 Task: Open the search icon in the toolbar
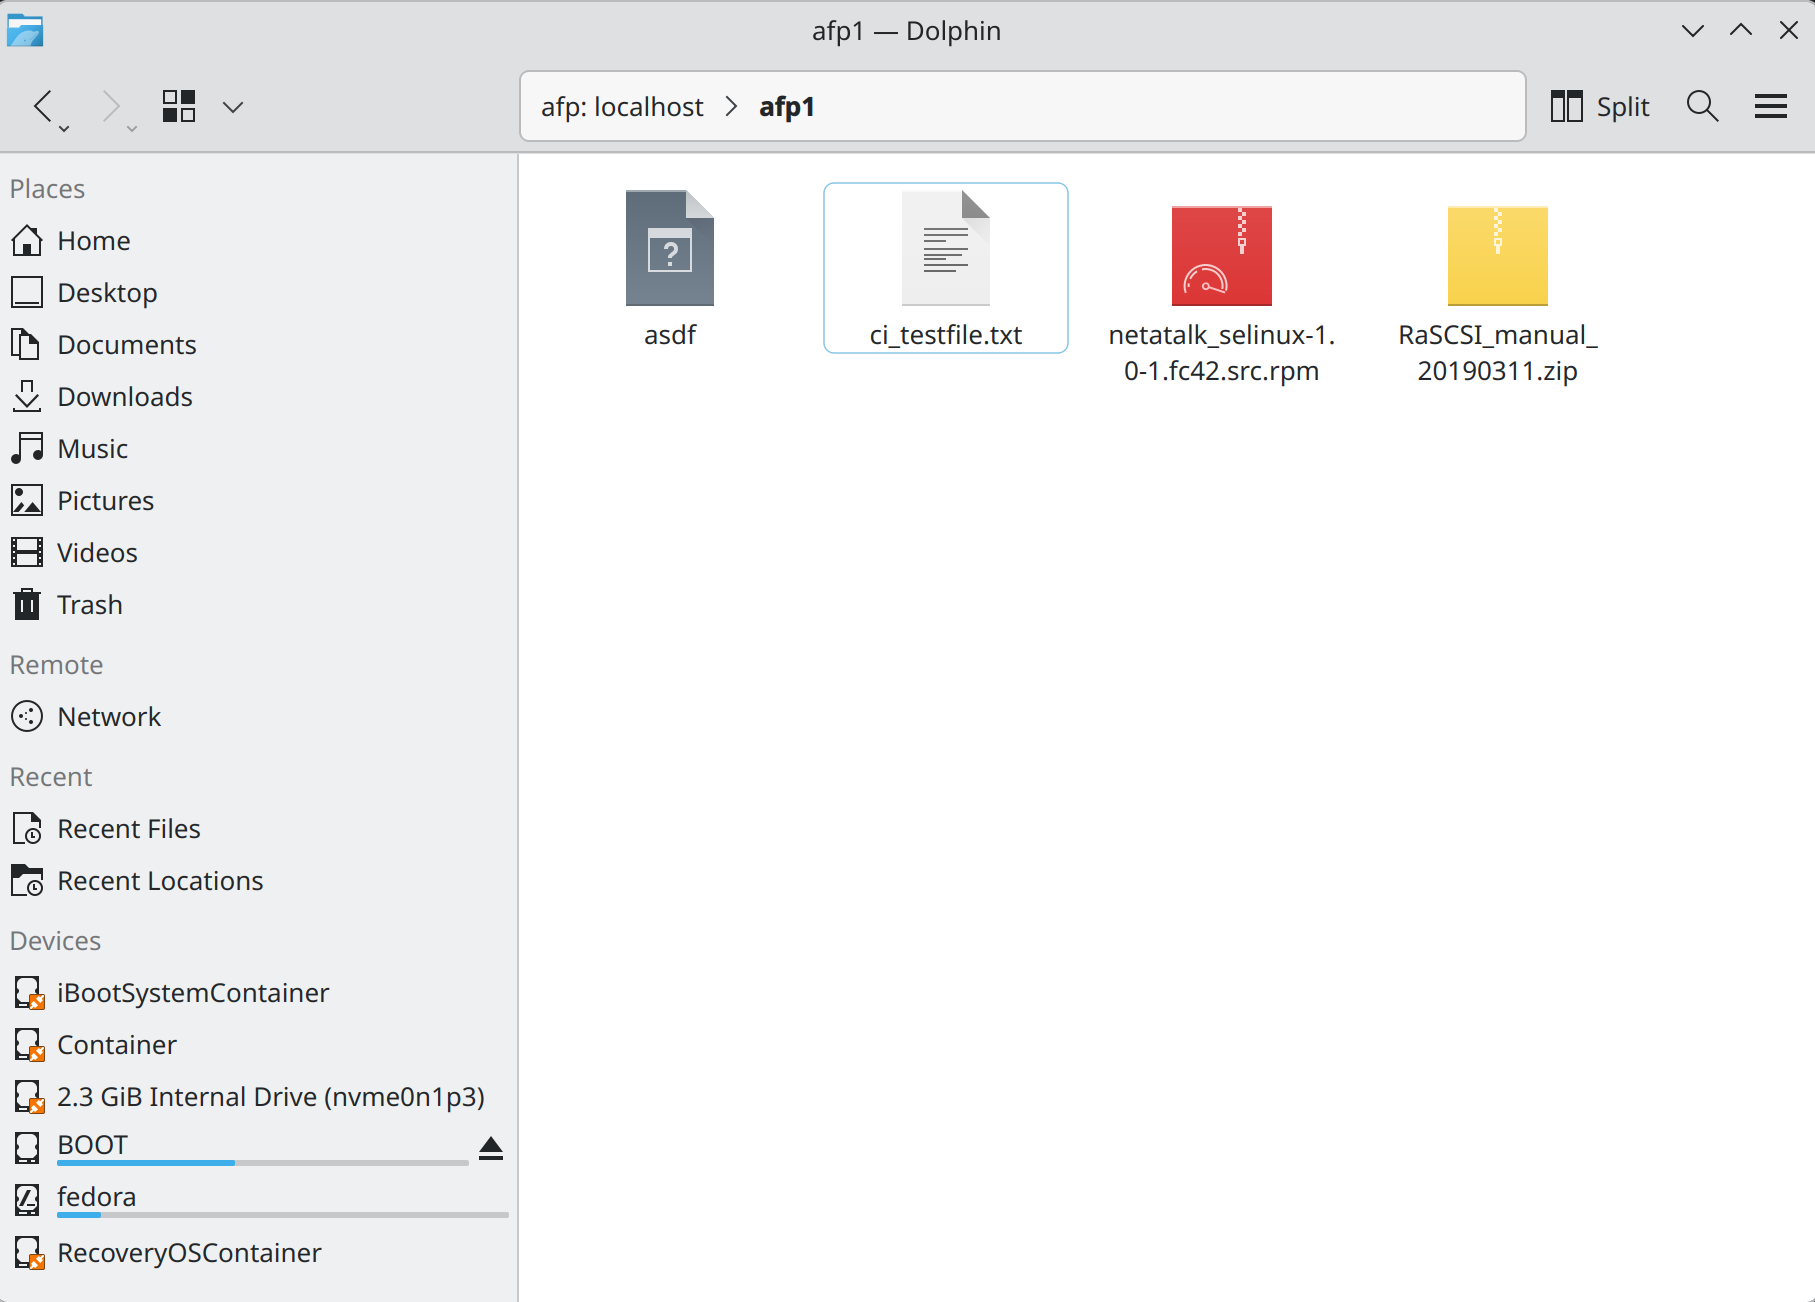[x=1701, y=106]
